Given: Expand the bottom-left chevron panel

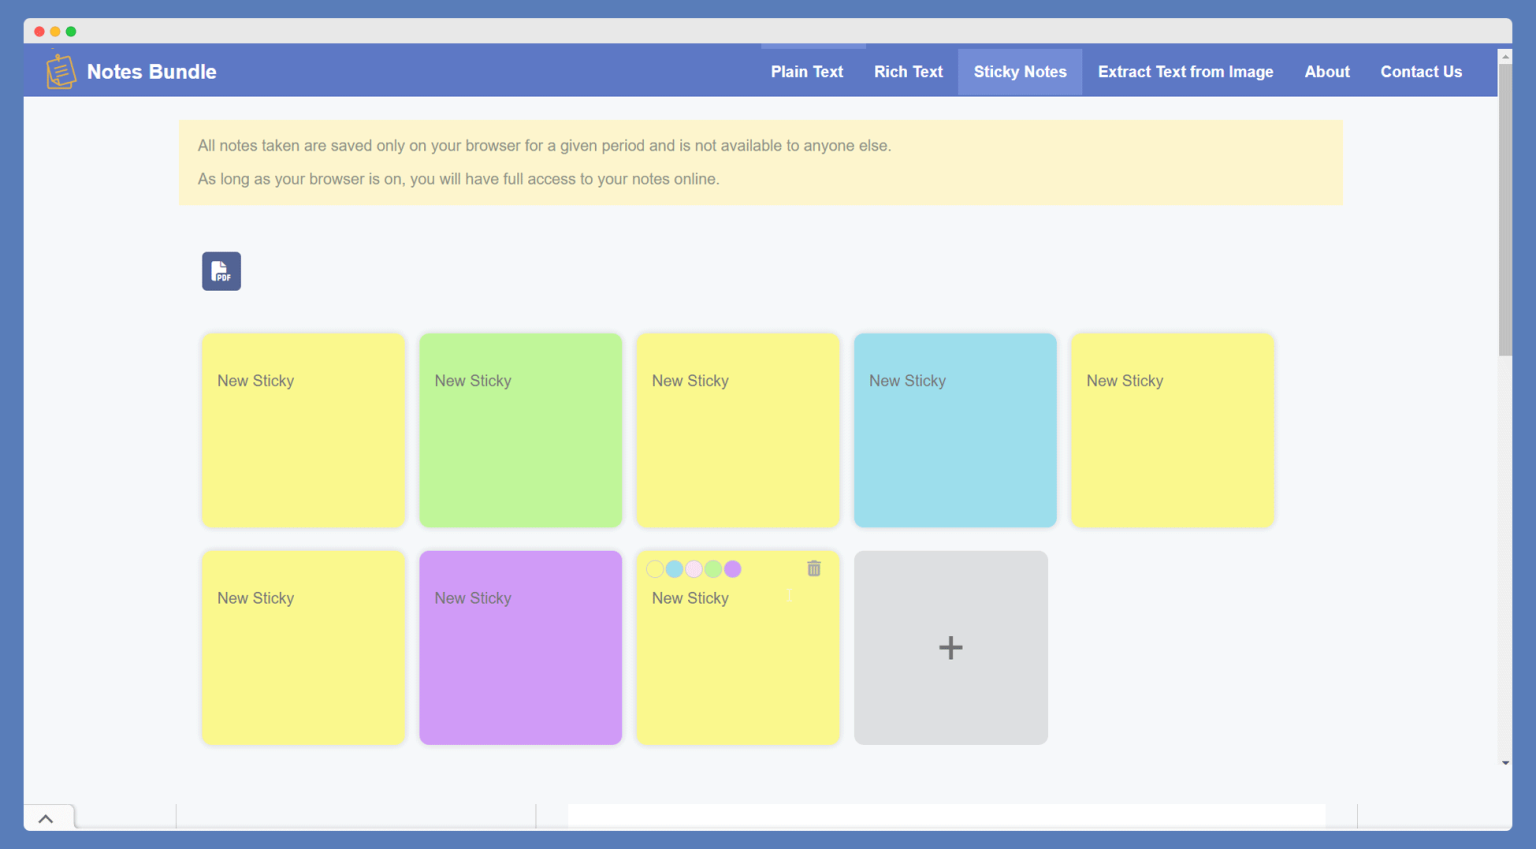Looking at the screenshot, I should tap(47, 817).
